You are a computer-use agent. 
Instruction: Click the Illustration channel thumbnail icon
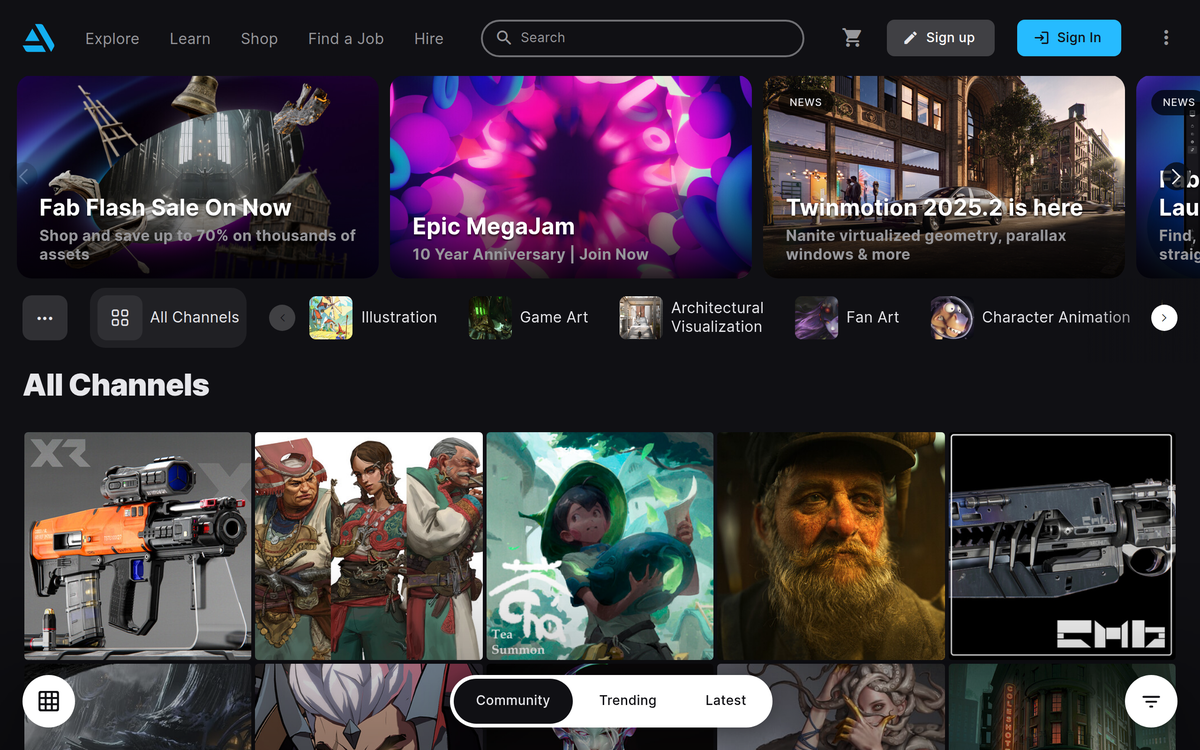tap(331, 318)
